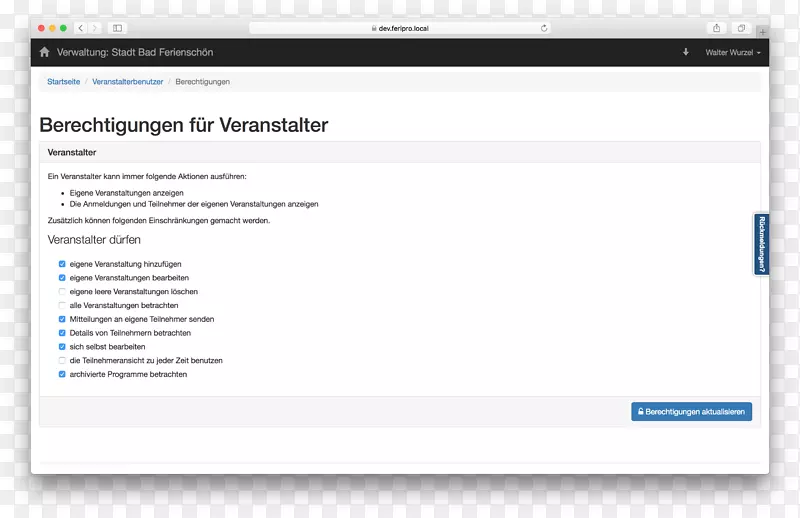800x518 pixels.
Task: Open a new tab with plus button
Action: coord(762,30)
